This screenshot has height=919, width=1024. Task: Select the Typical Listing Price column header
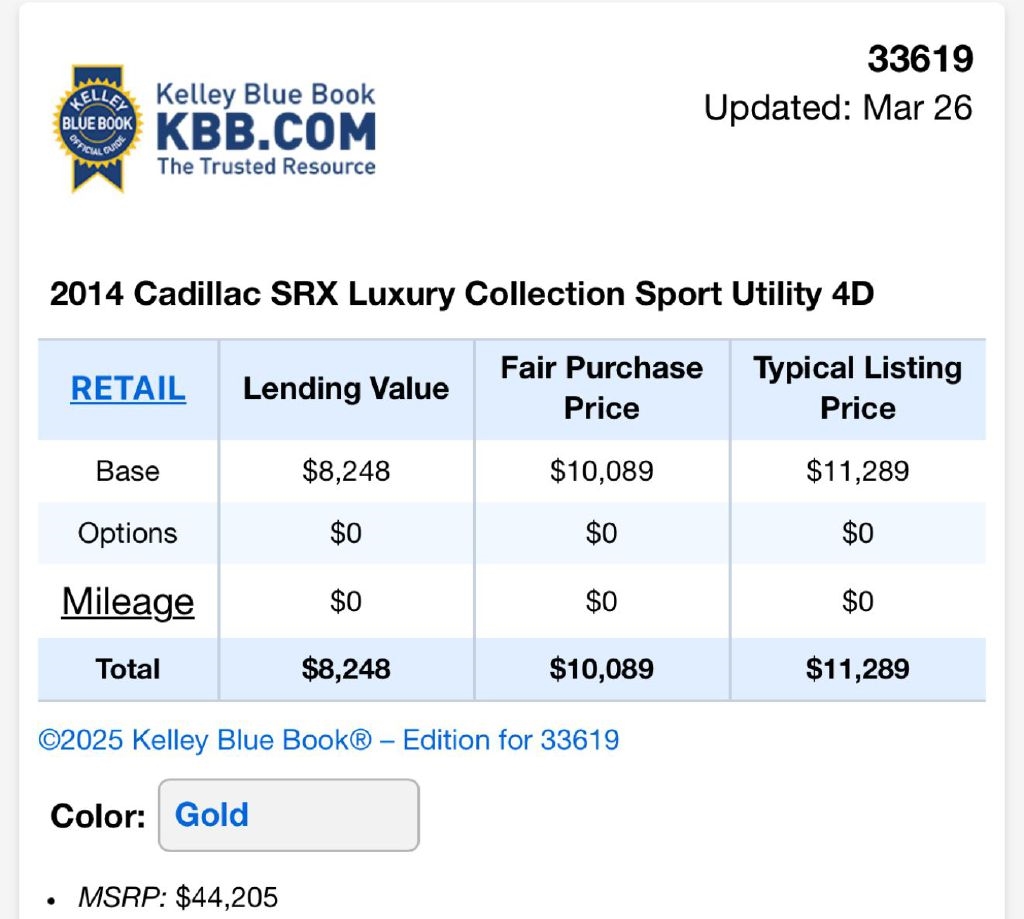[858, 388]
